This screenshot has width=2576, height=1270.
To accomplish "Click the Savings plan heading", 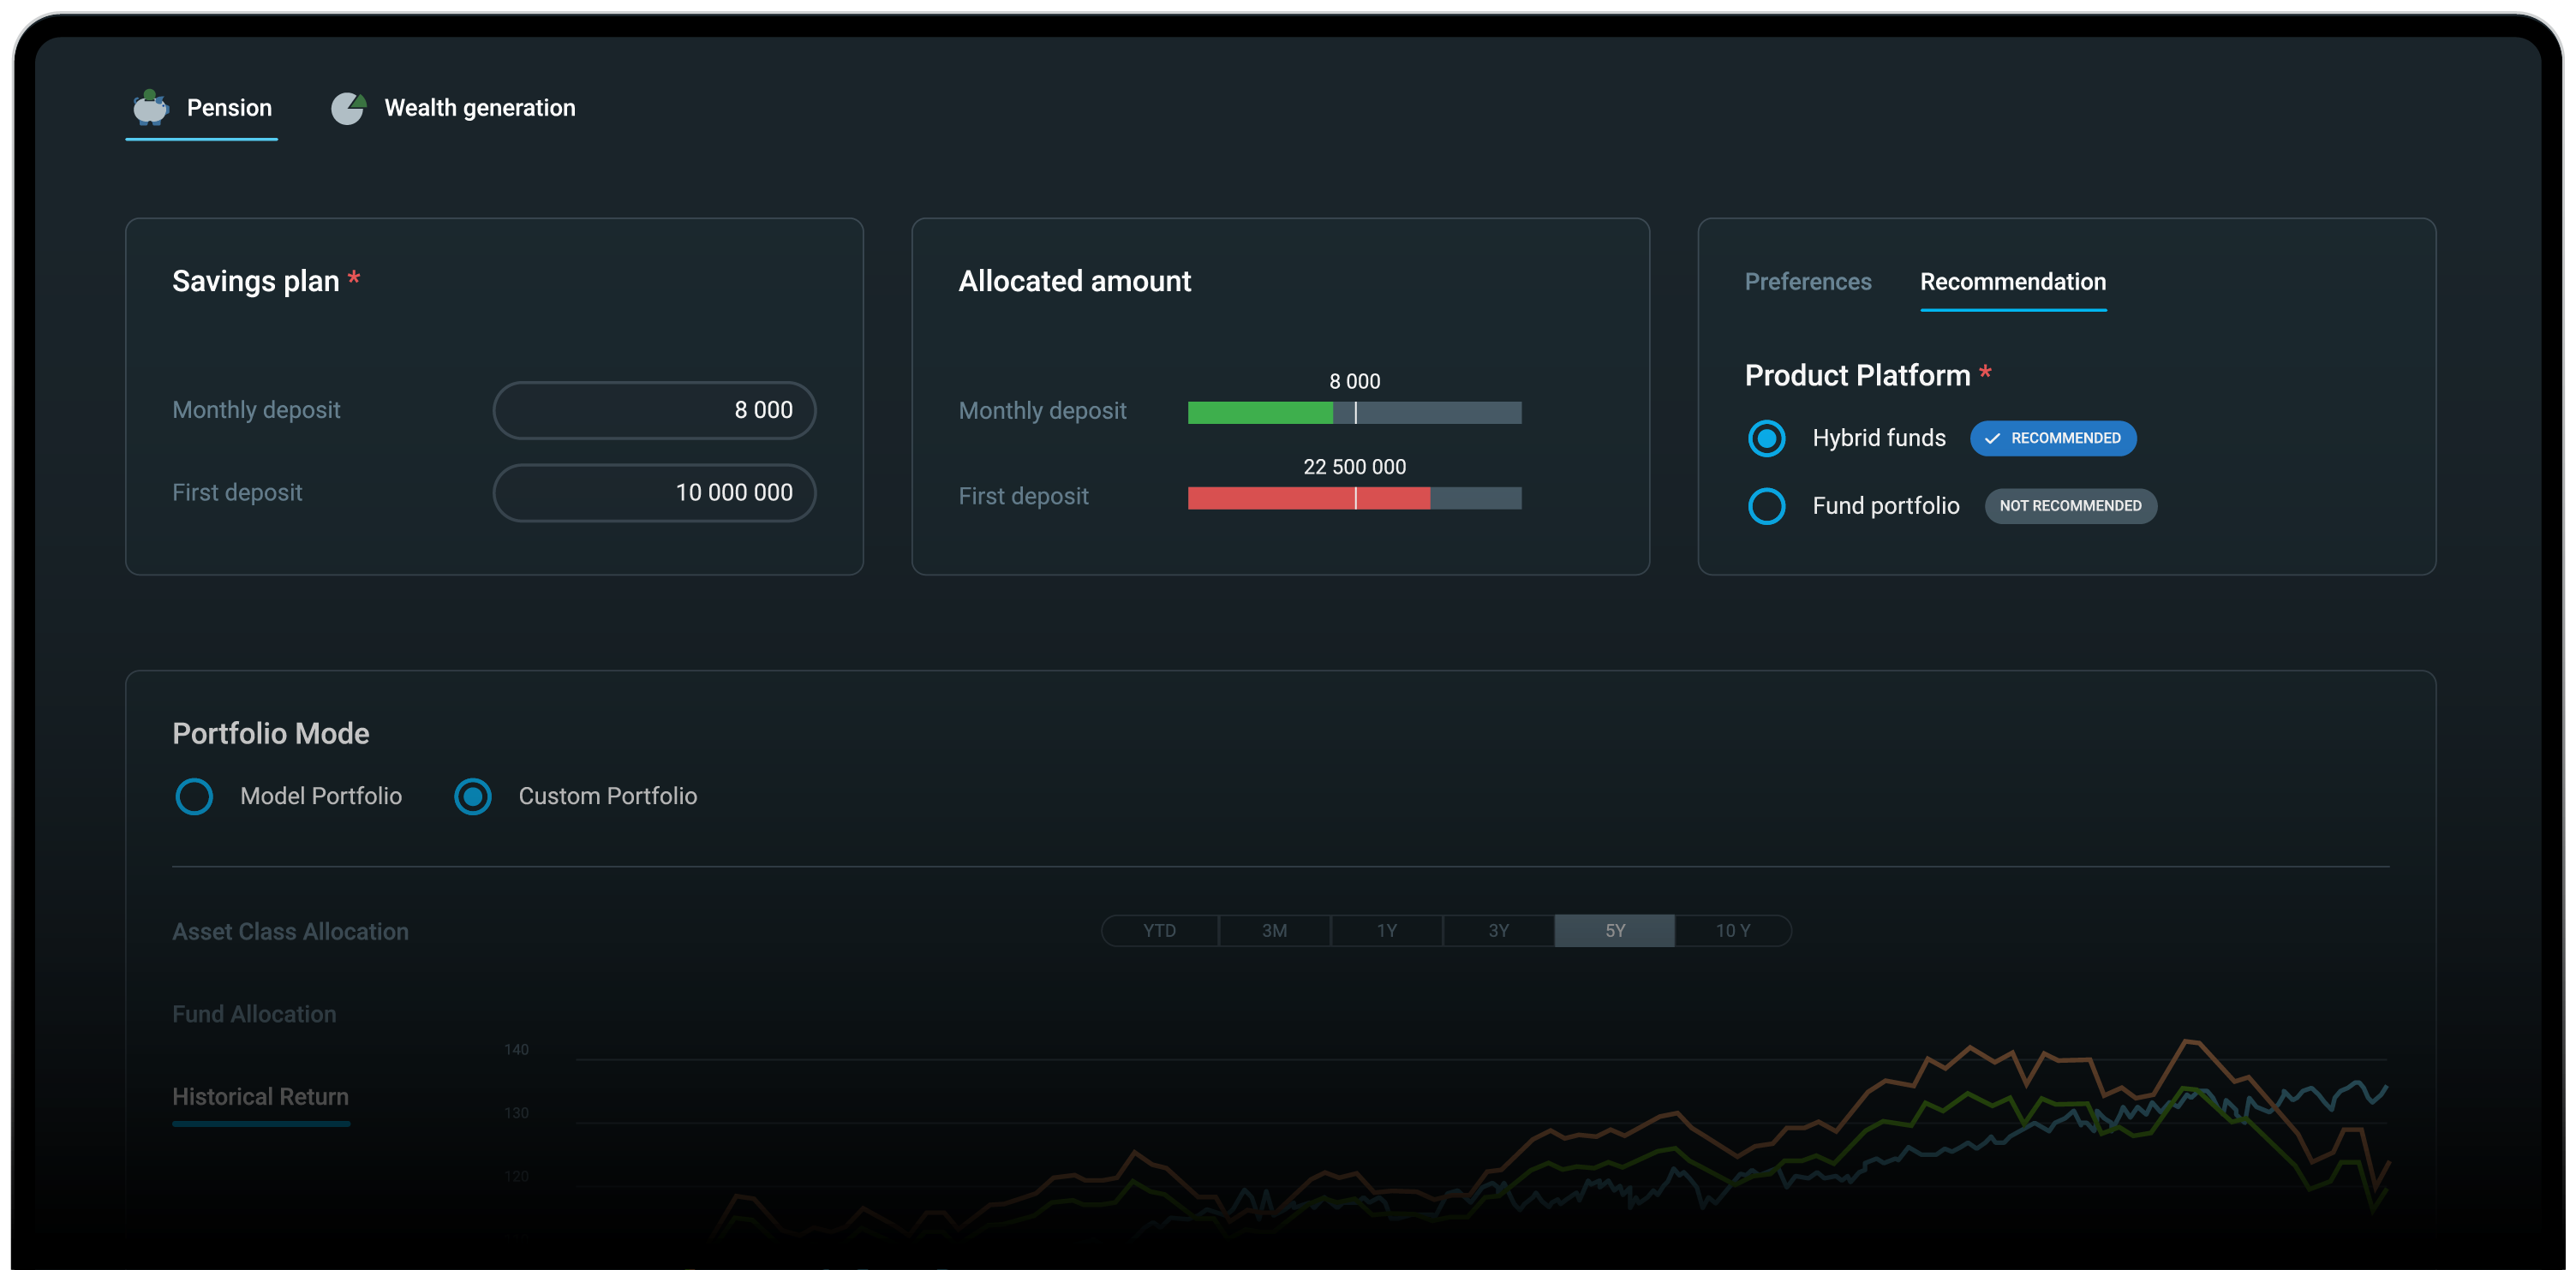I will tap(256, 281).
